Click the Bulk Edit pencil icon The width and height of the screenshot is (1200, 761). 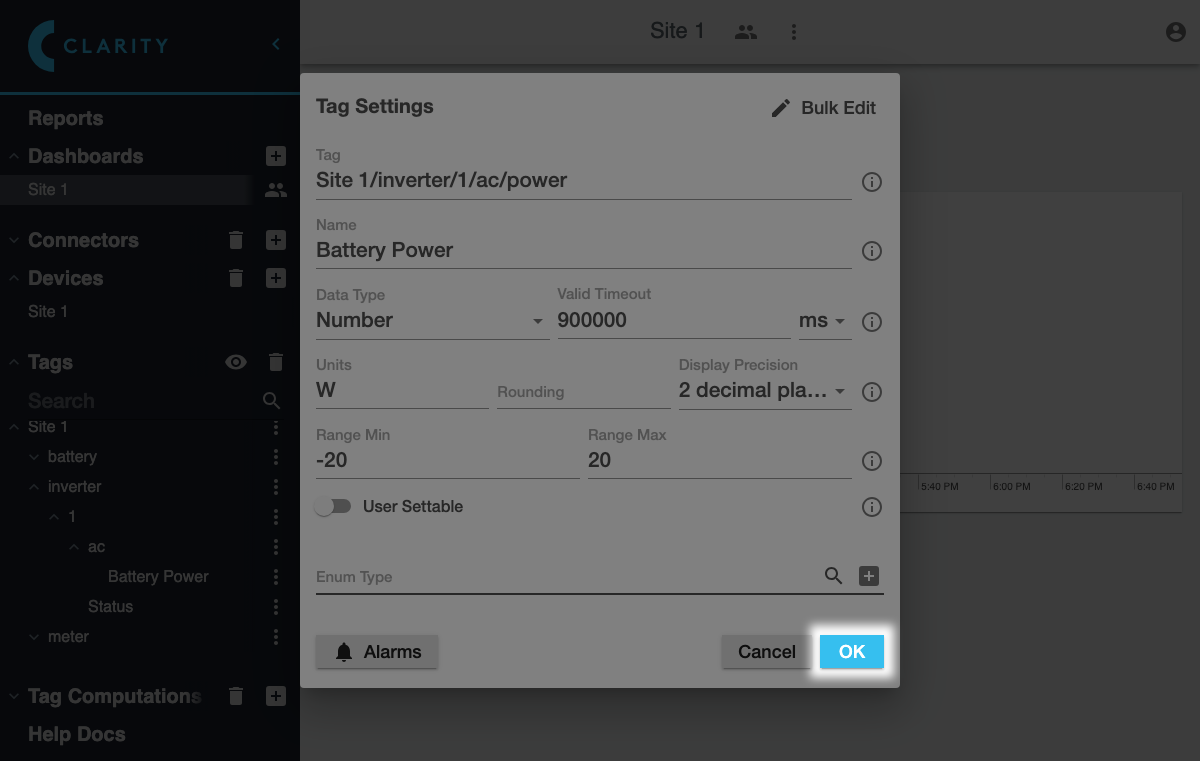[x=781, y=108]
